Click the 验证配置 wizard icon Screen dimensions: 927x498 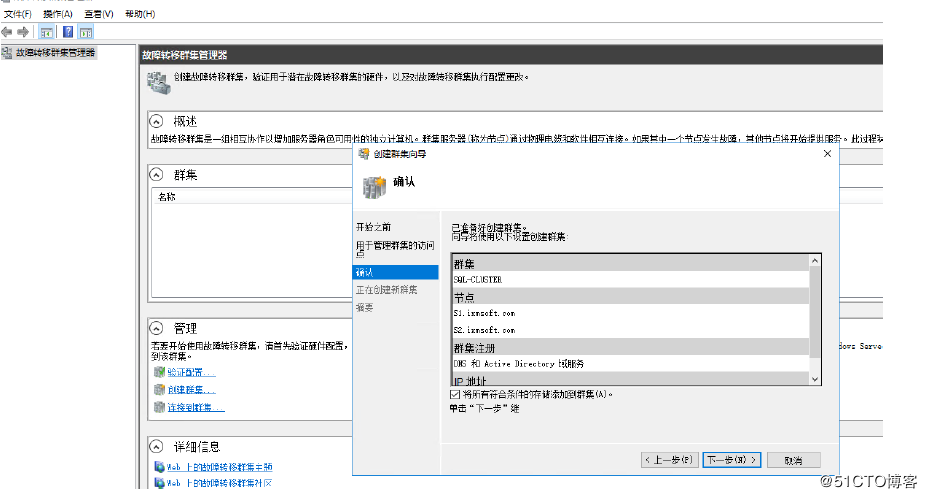pos(159,372)
